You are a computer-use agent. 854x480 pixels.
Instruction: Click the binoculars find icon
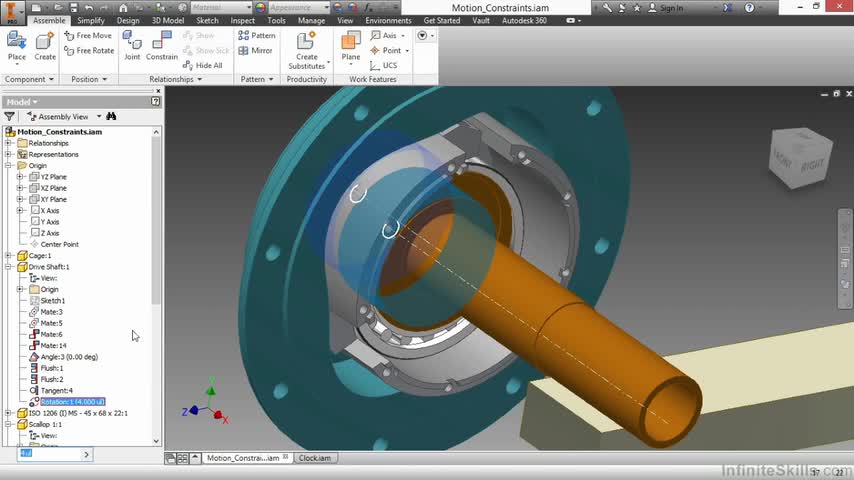111,116
